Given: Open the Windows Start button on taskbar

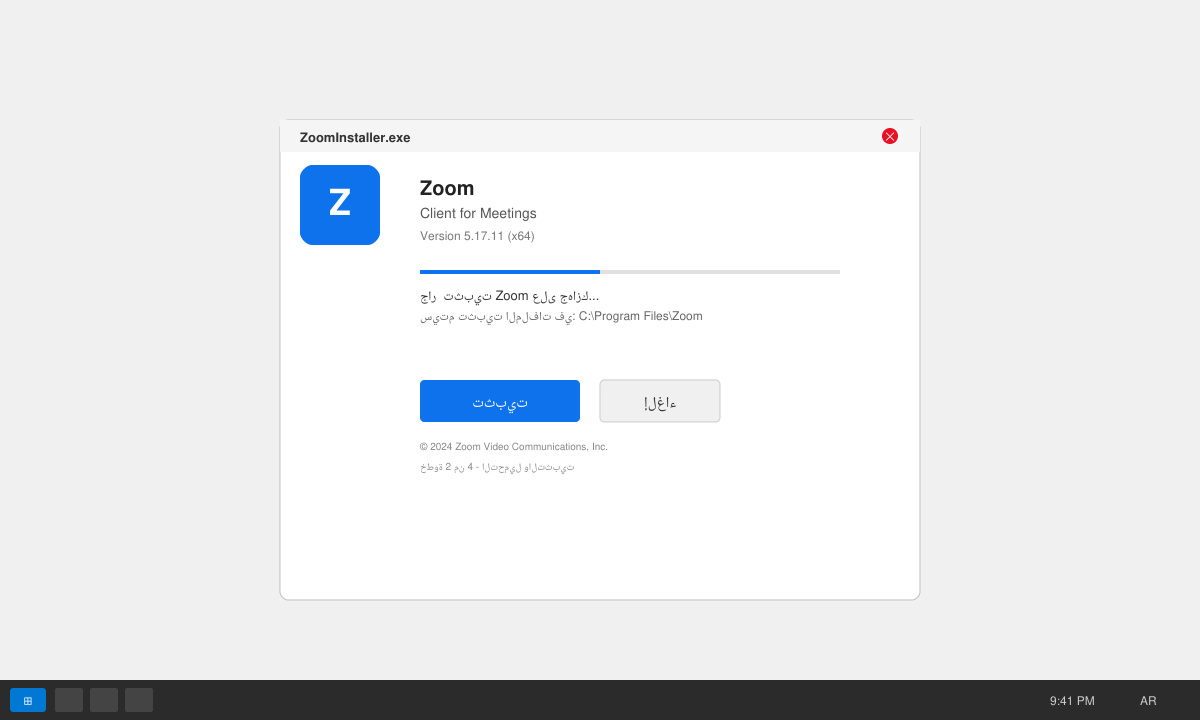Looking at the screenshot, I should [28, 700].
